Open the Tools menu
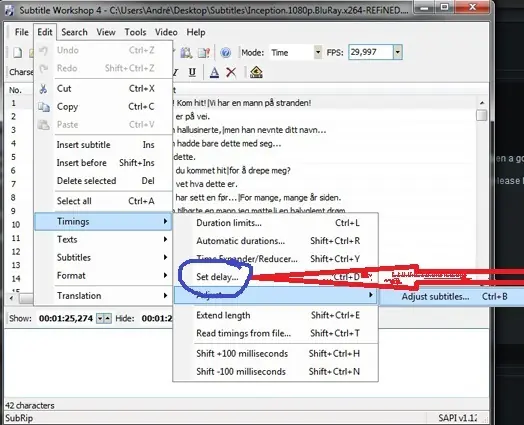 pyautogui.click(x=135, y=32)
